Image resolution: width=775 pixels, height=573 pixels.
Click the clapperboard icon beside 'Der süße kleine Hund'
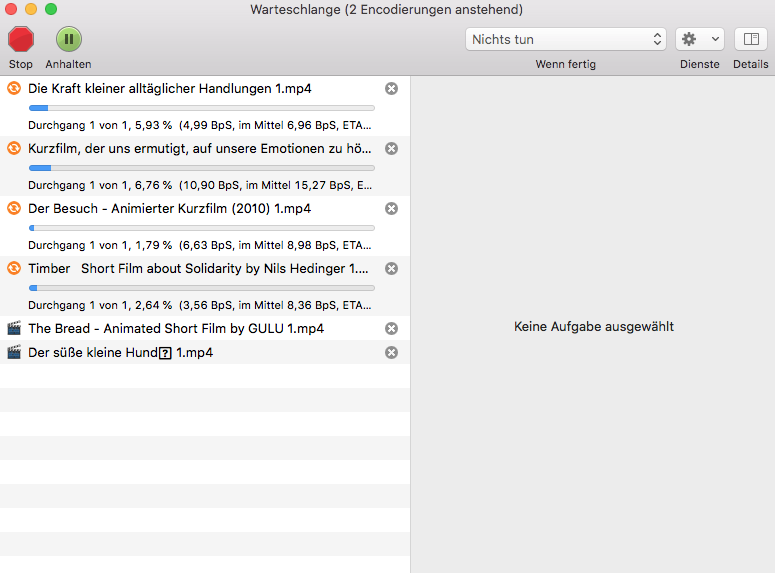click(x=14, y=352)
